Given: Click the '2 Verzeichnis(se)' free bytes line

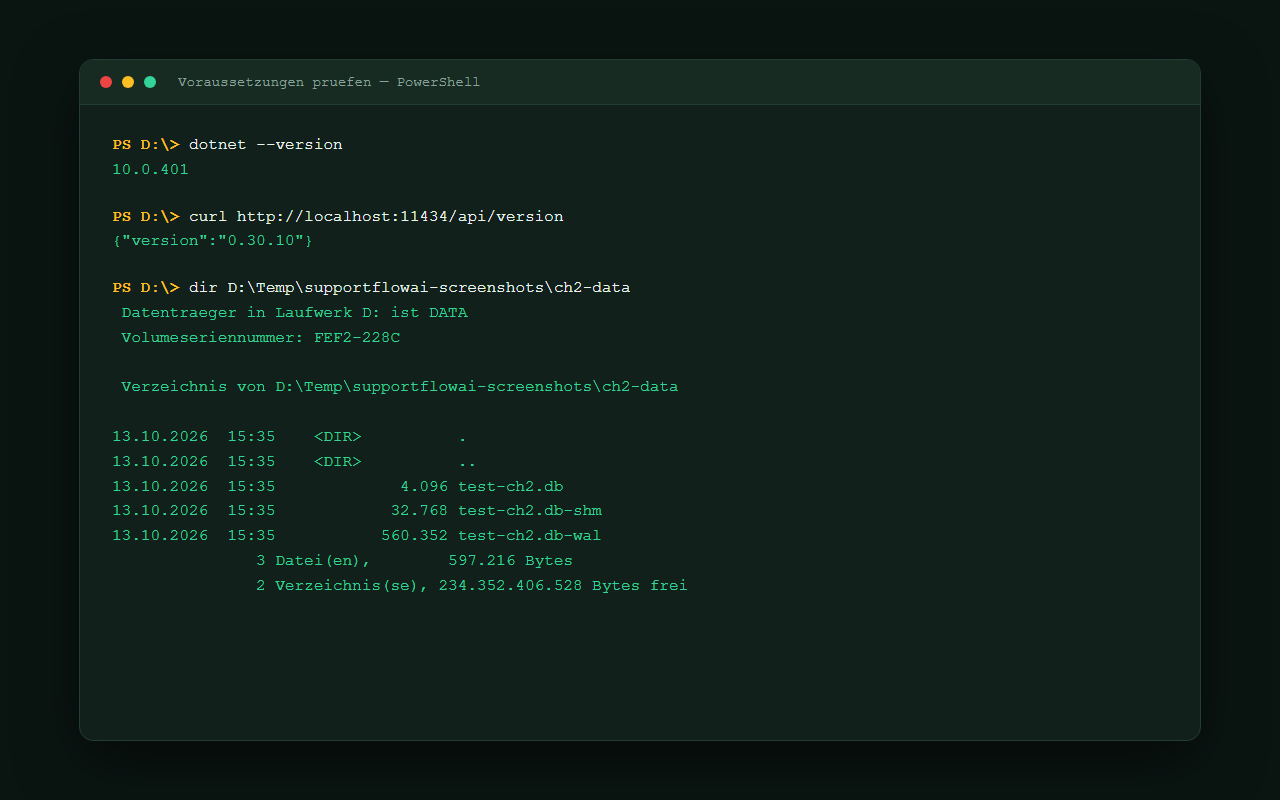Looking at the screenshot, I should (x=472, y=586).
